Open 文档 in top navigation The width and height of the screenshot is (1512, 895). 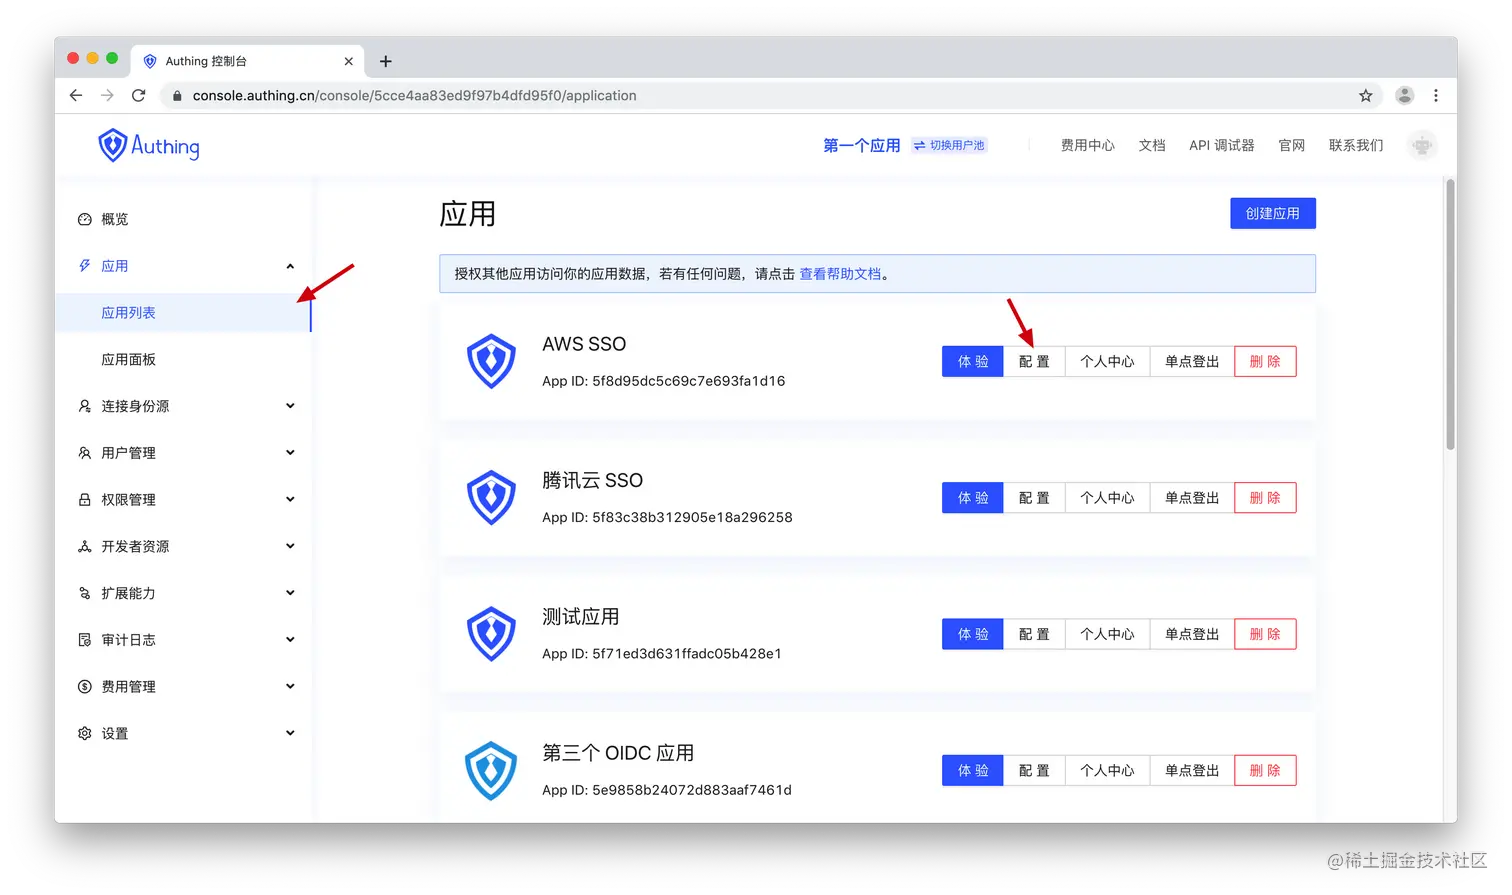[x=1152, y=145]
